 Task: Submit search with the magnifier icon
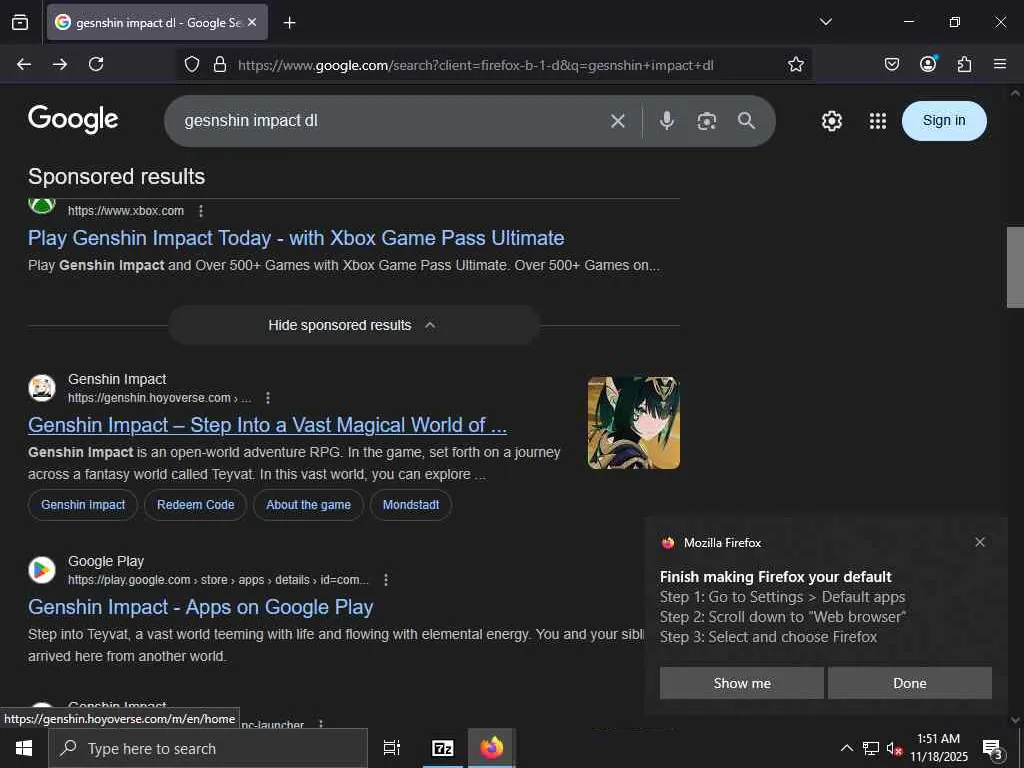pyautogui.click(x=746, y=121)
